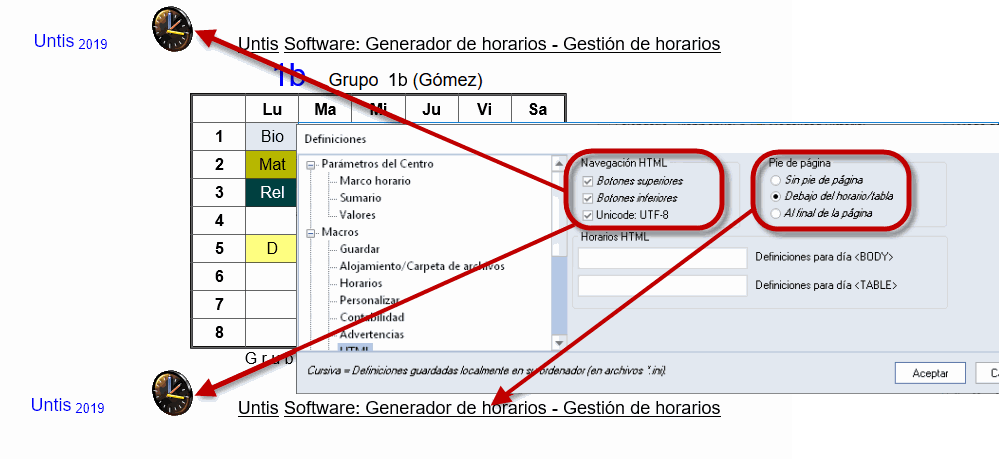Viewport: 999px width, 459px height.
Task: Click the tree scrollbar up arrow
Action: coord(559,163)
